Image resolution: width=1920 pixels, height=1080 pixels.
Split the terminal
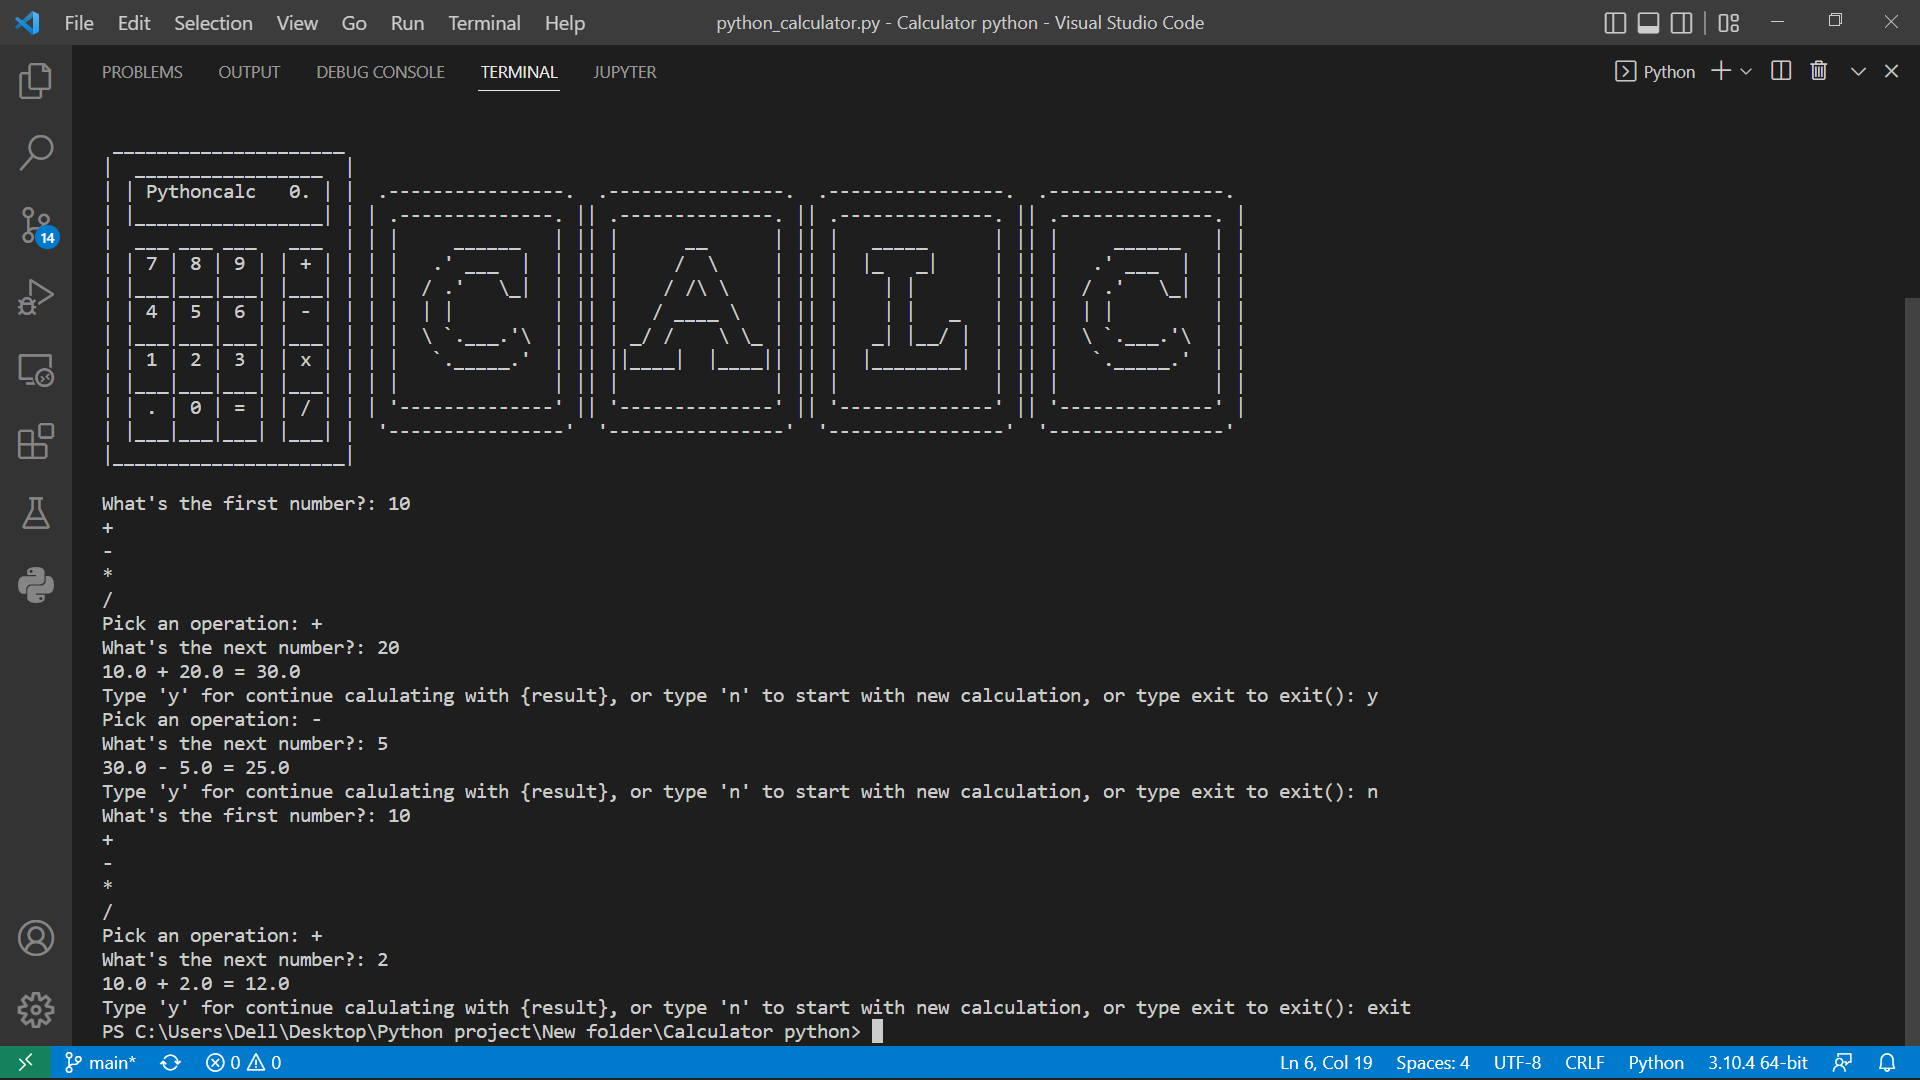[x=1781, y=71]
